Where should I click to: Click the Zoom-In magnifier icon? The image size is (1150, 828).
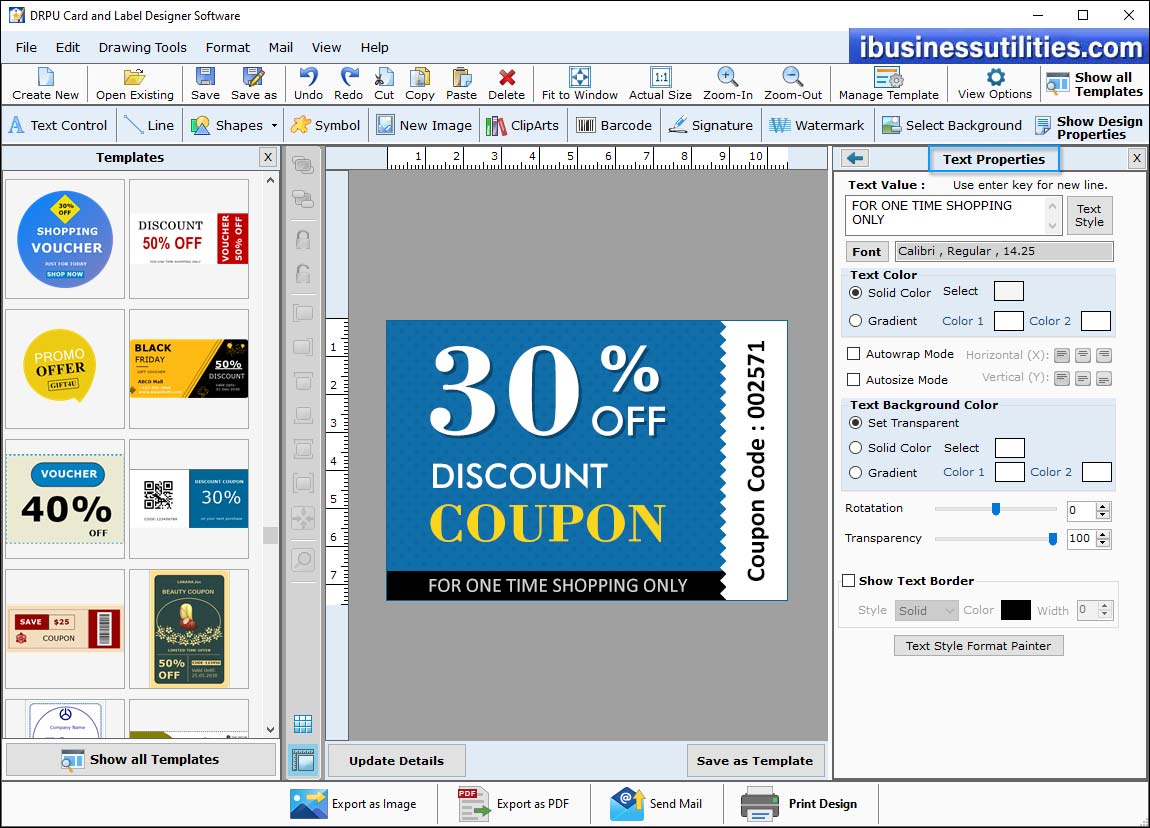728,78
